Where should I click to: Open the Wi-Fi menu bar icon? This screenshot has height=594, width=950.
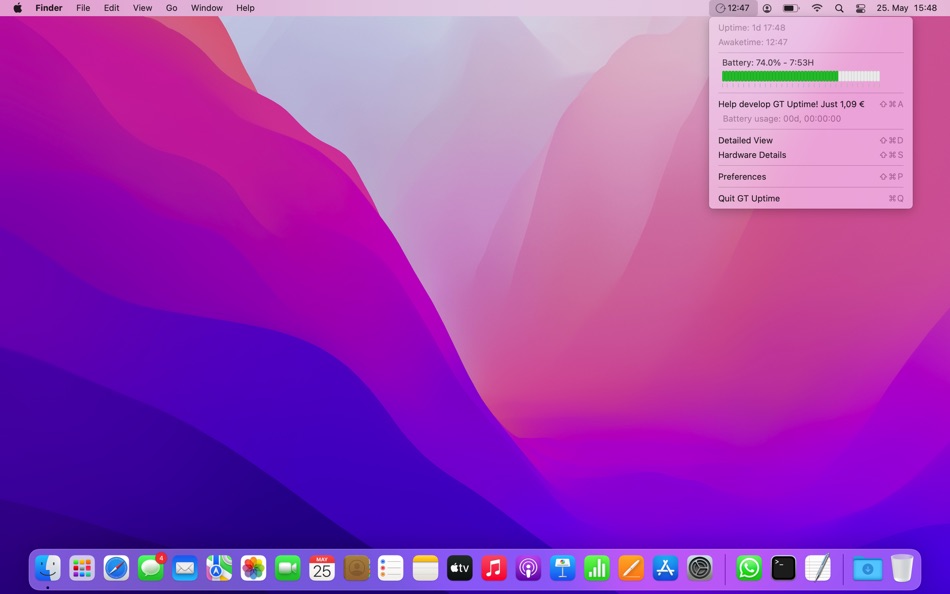tap(817, 8)
